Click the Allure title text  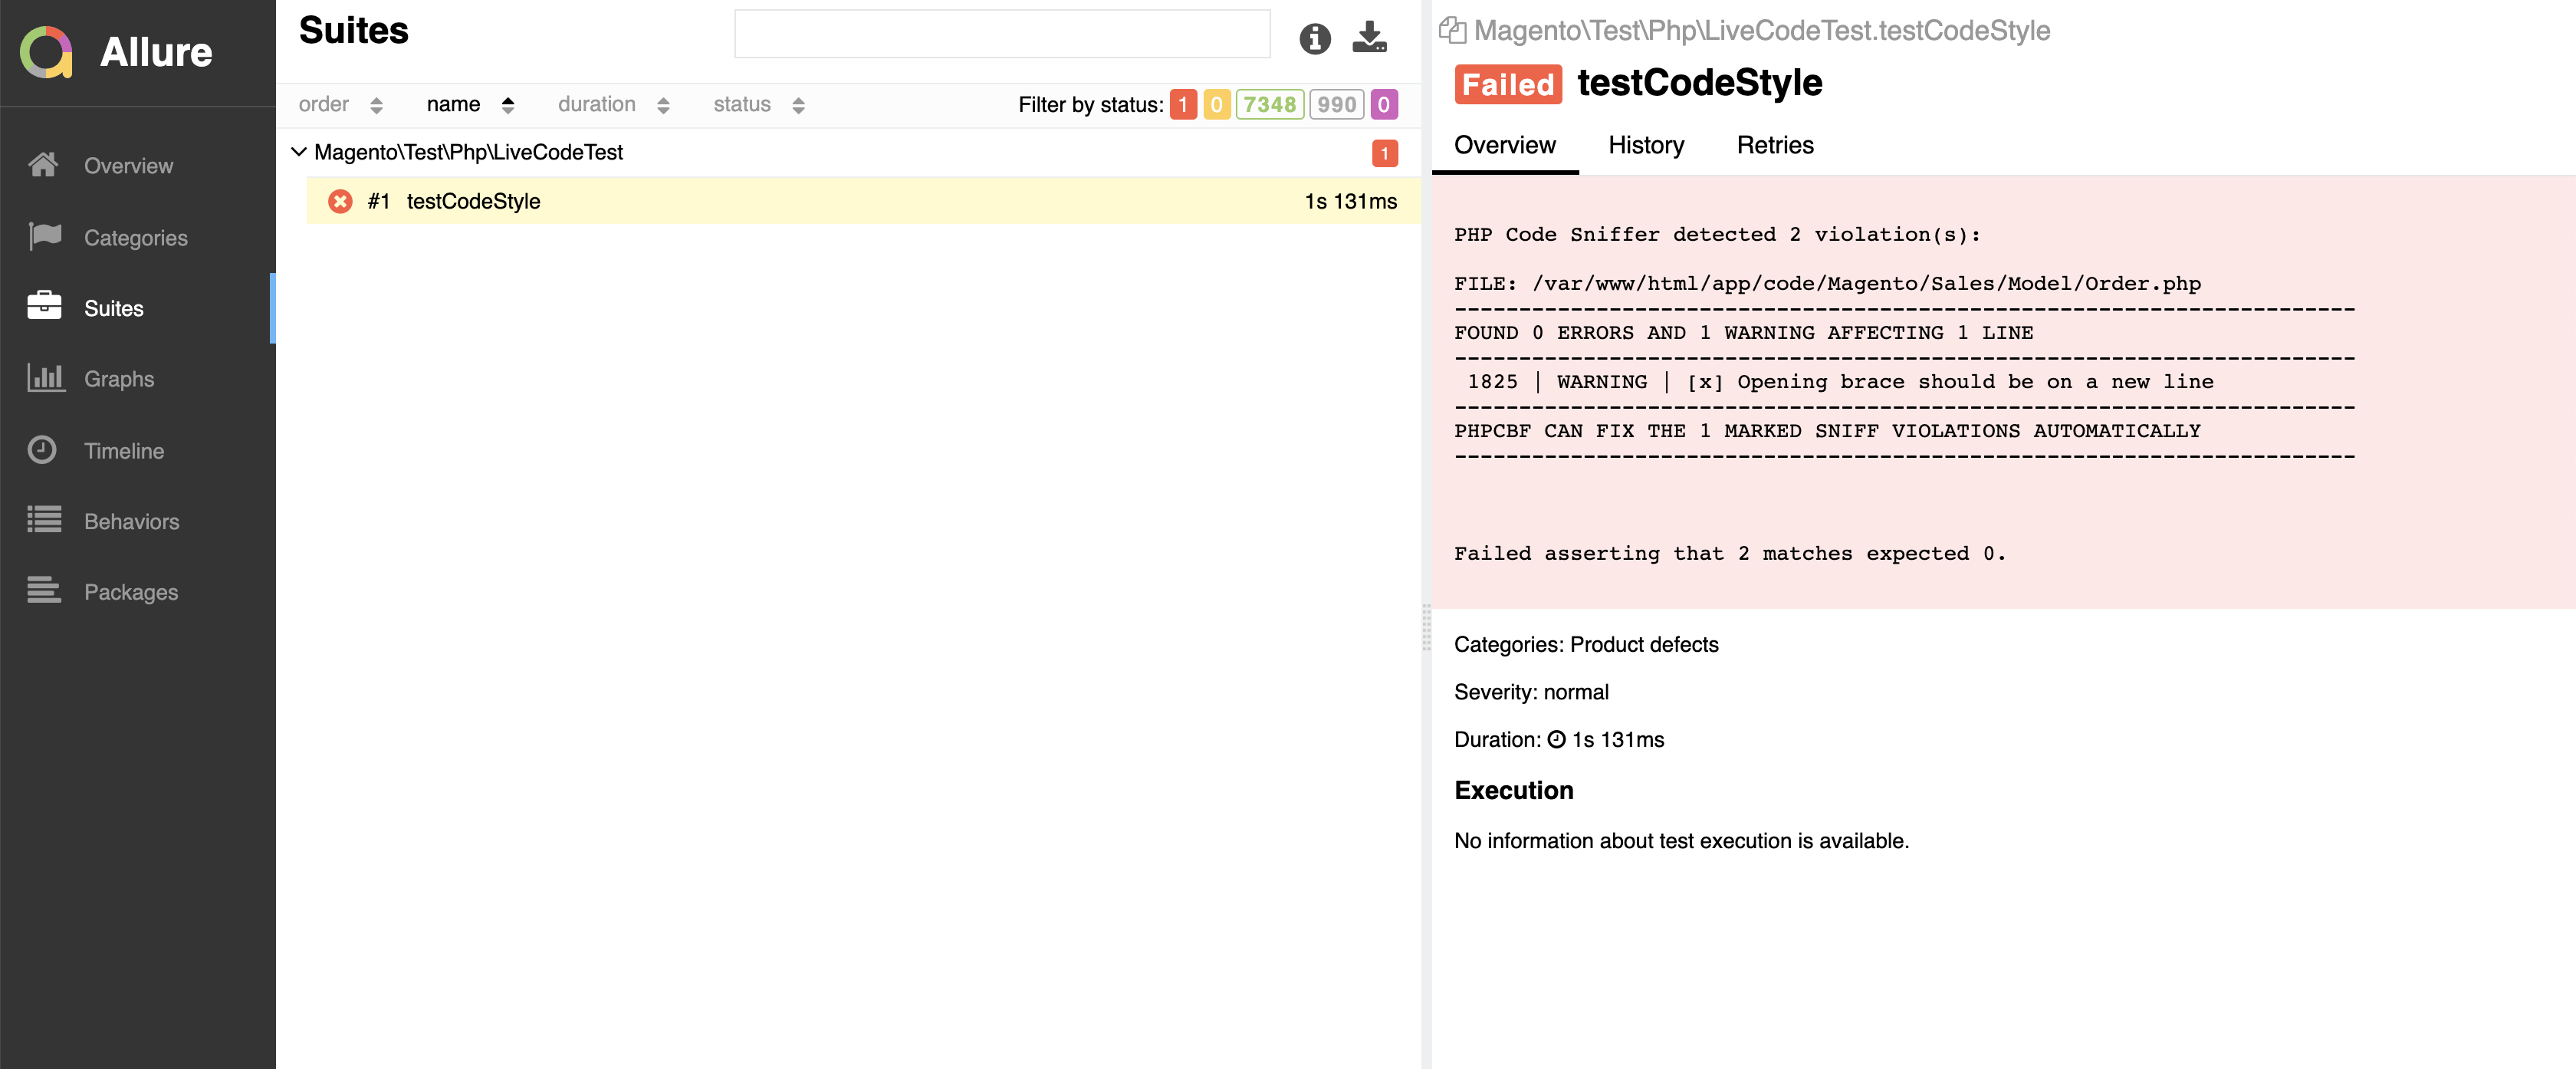tap(156, 52)
